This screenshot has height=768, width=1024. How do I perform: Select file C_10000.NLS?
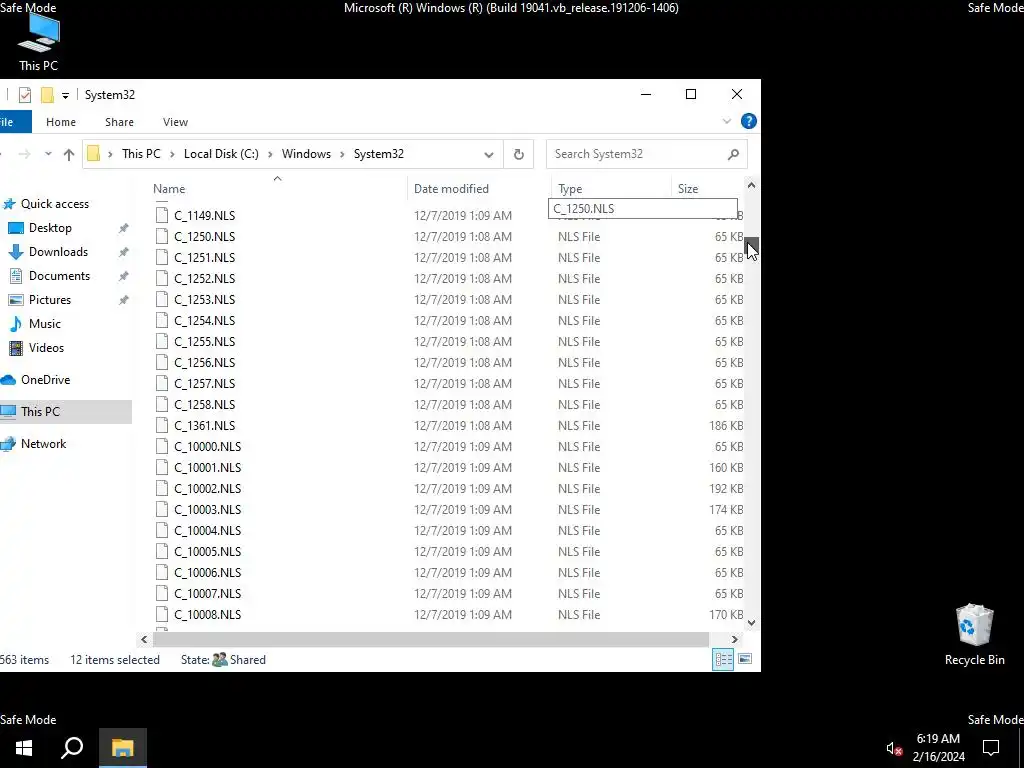[208, 447]
